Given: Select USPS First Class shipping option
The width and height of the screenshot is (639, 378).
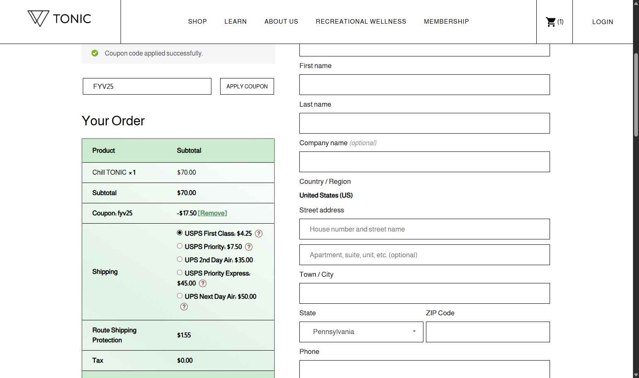Looking at the screenshot, I should [x=179, y=233].
